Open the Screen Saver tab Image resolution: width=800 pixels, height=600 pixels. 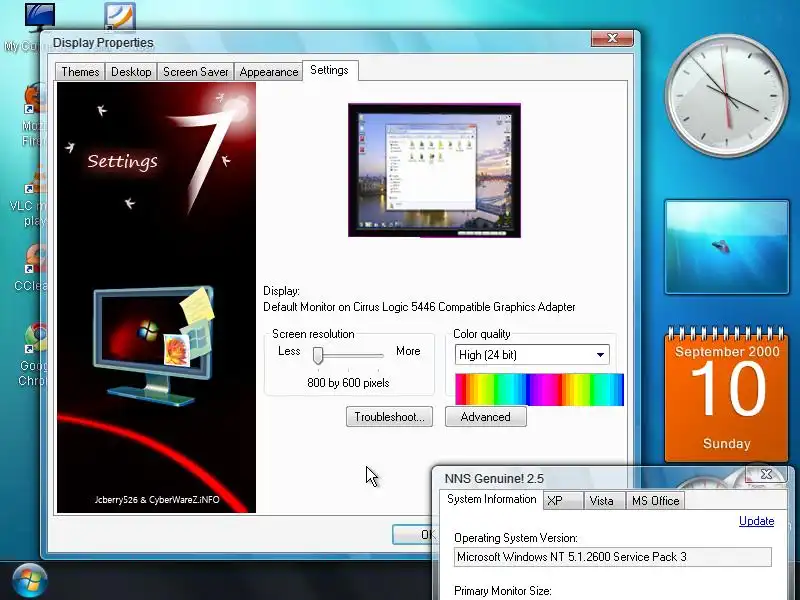pyautogui.click(x=195, y=71)
